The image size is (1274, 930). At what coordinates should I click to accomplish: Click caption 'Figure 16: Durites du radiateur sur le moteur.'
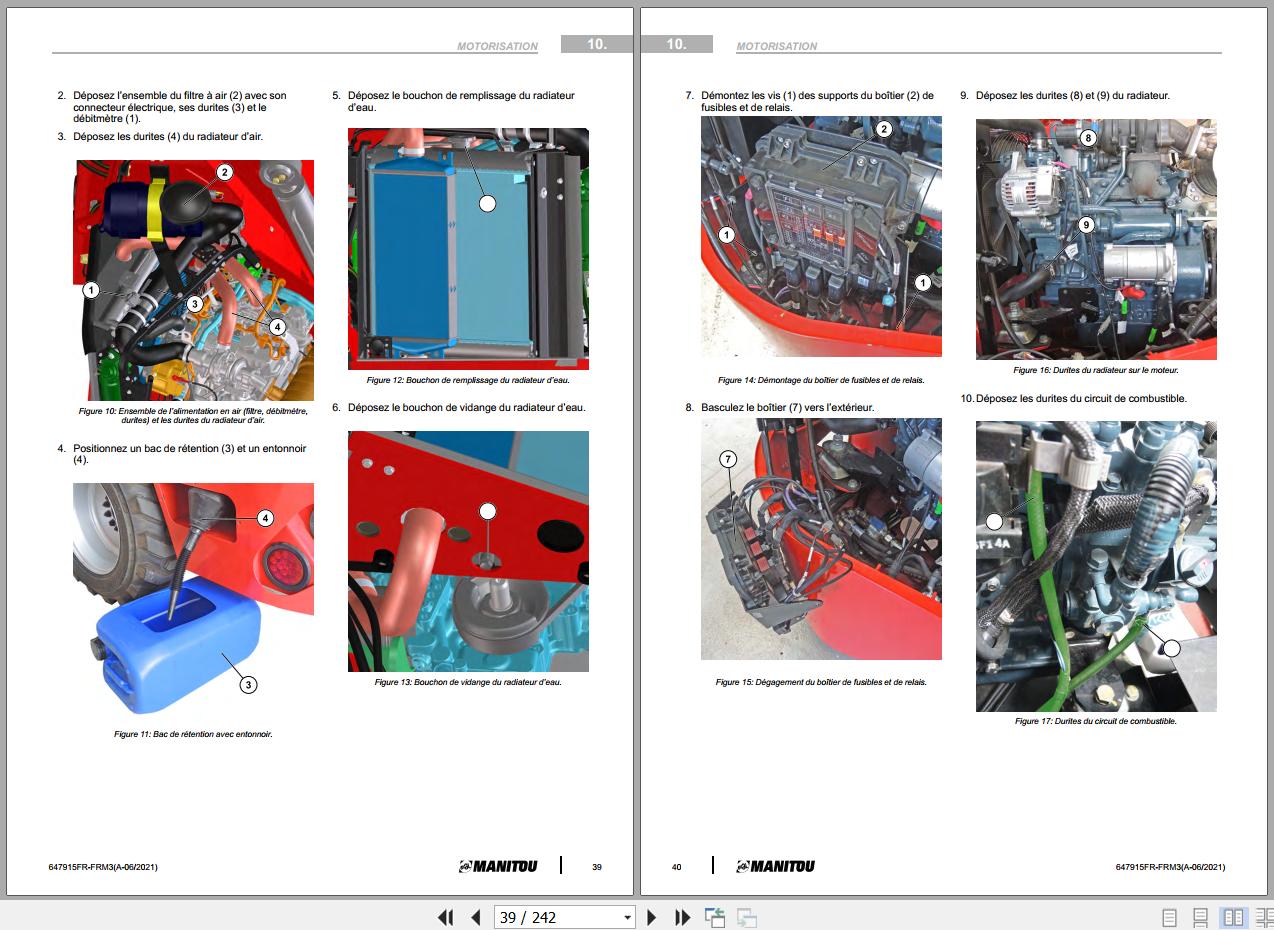coord(1096,370)
